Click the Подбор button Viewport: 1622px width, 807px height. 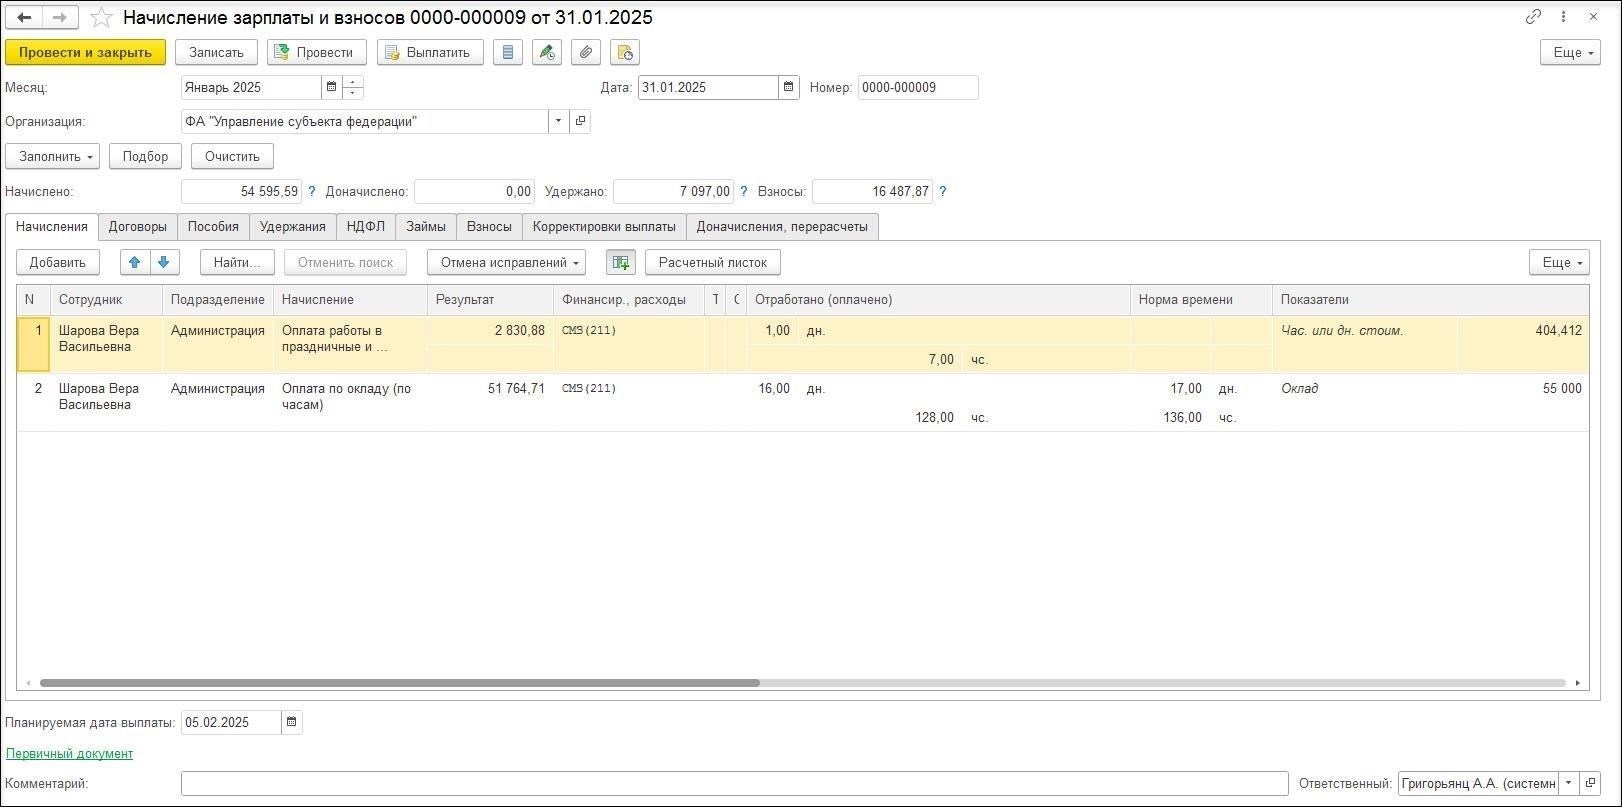pos(146,156)
